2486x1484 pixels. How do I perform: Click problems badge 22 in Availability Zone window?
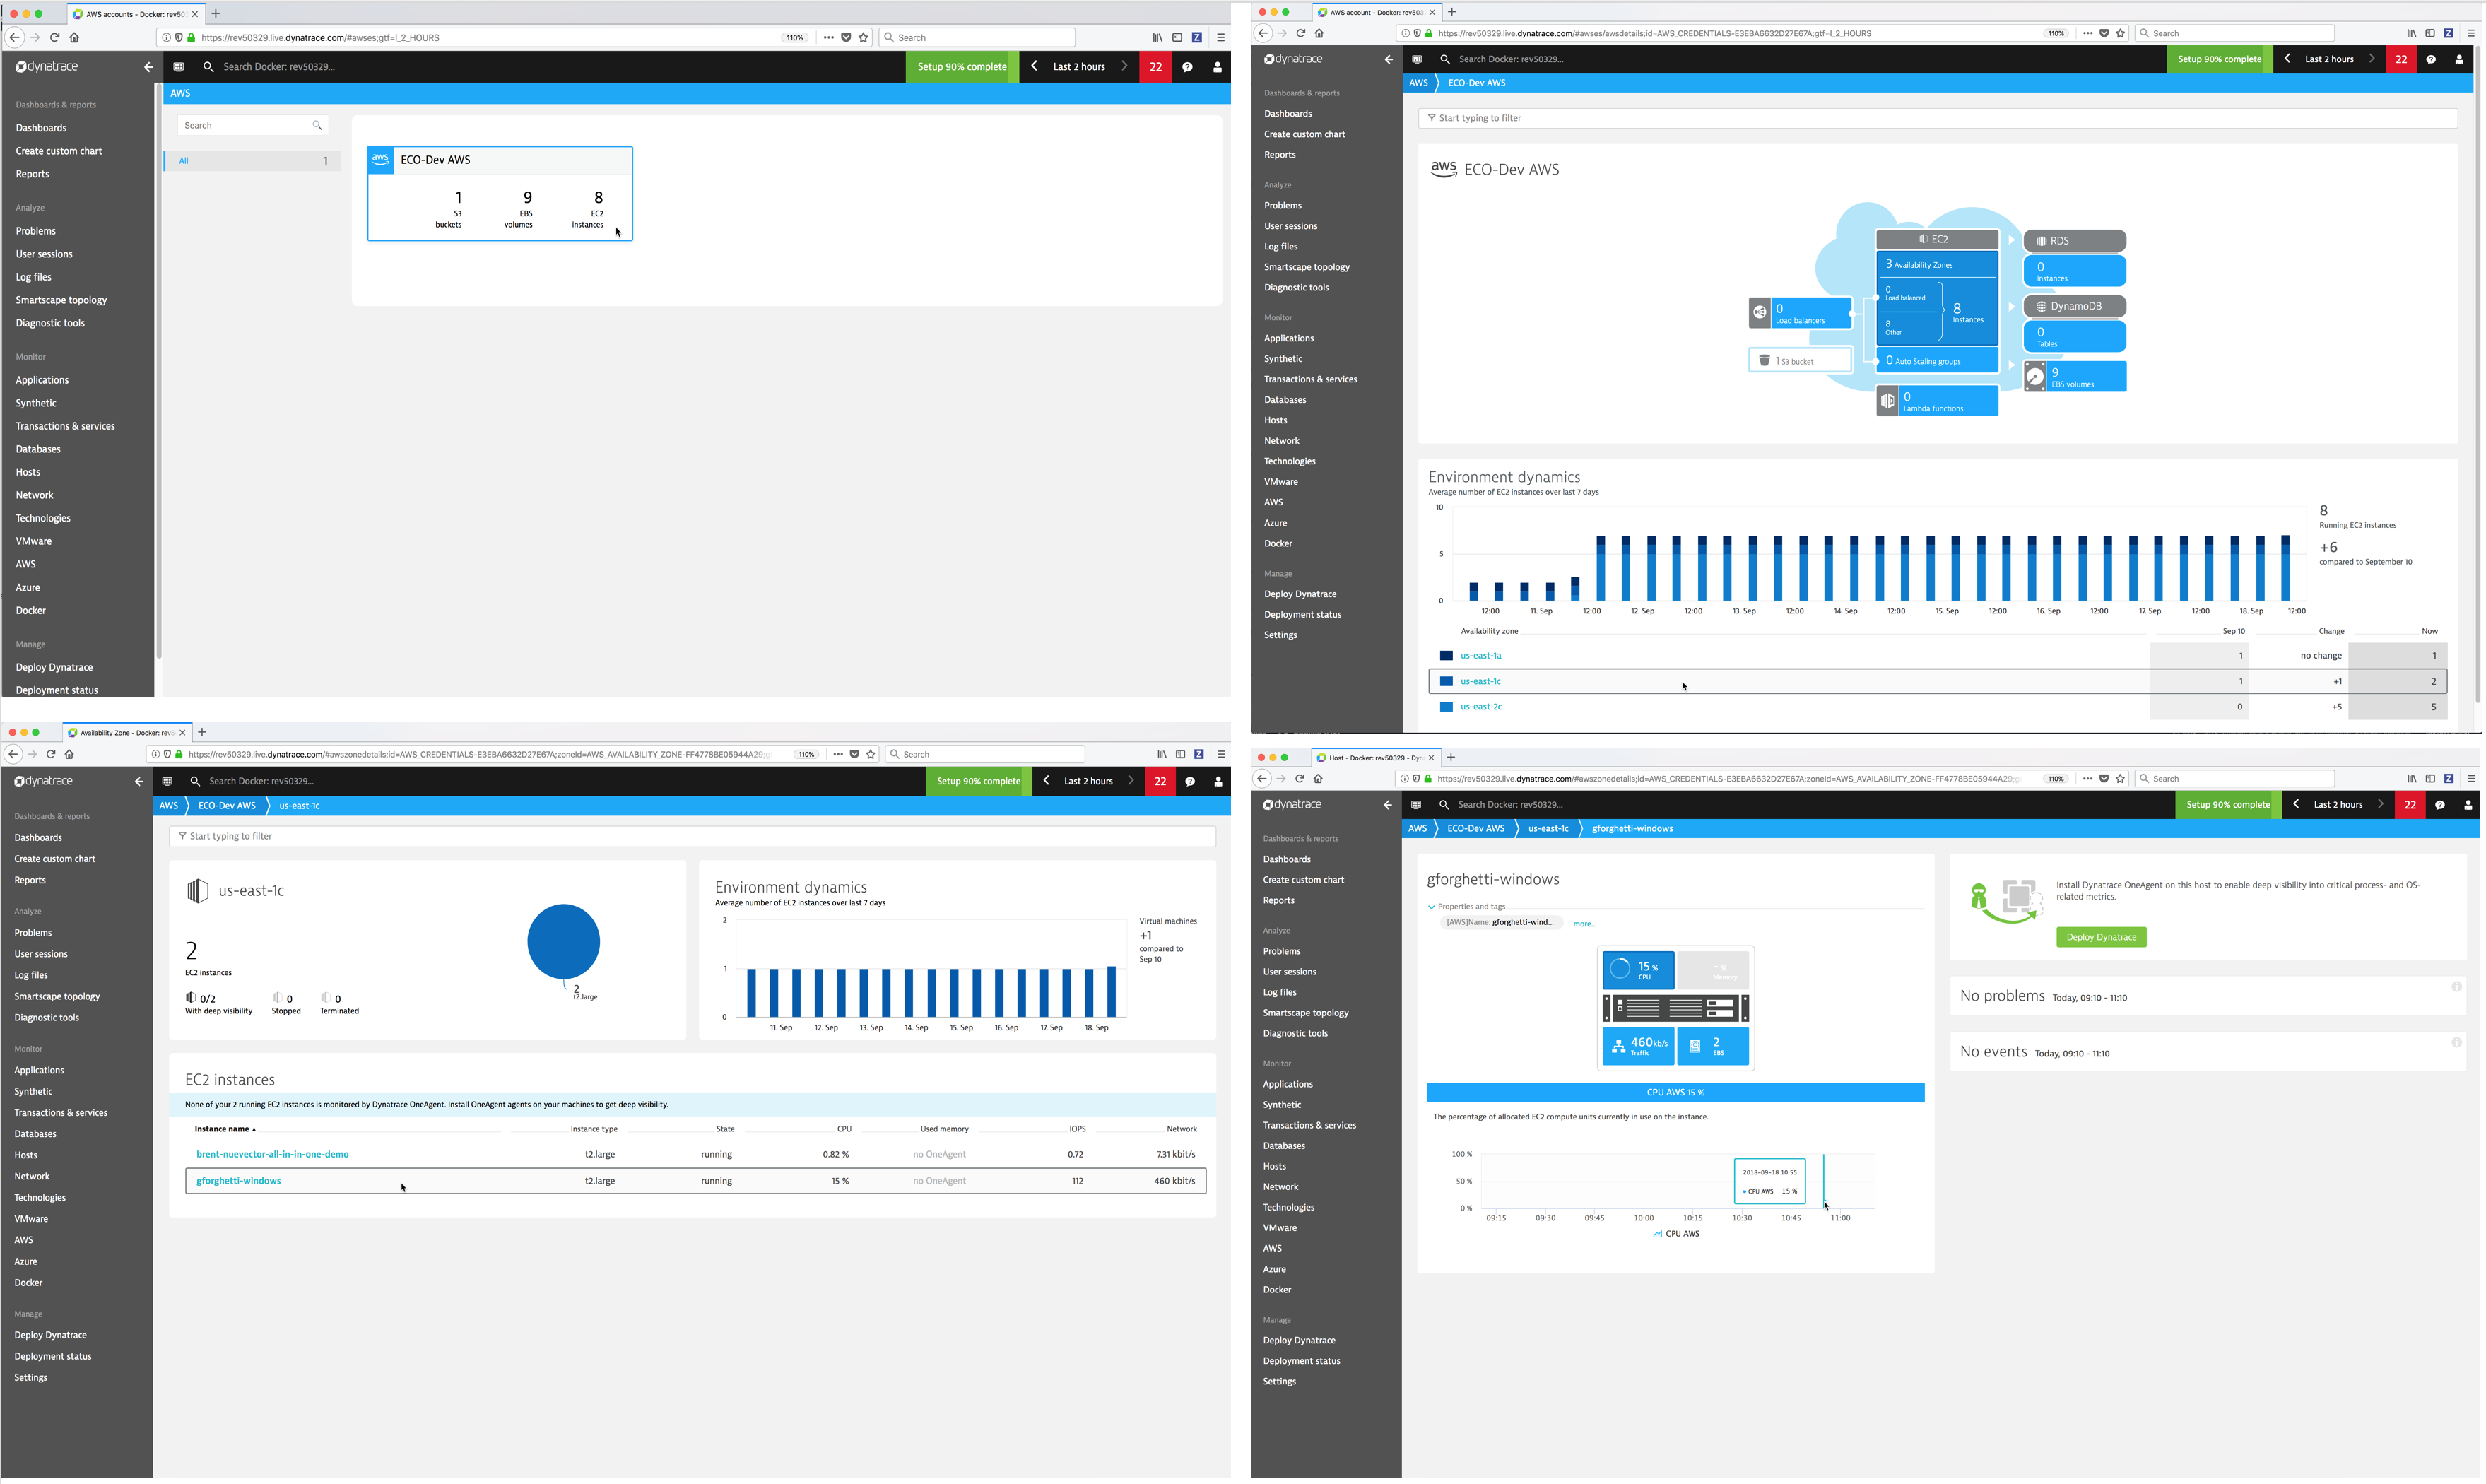click(1160, 782)
